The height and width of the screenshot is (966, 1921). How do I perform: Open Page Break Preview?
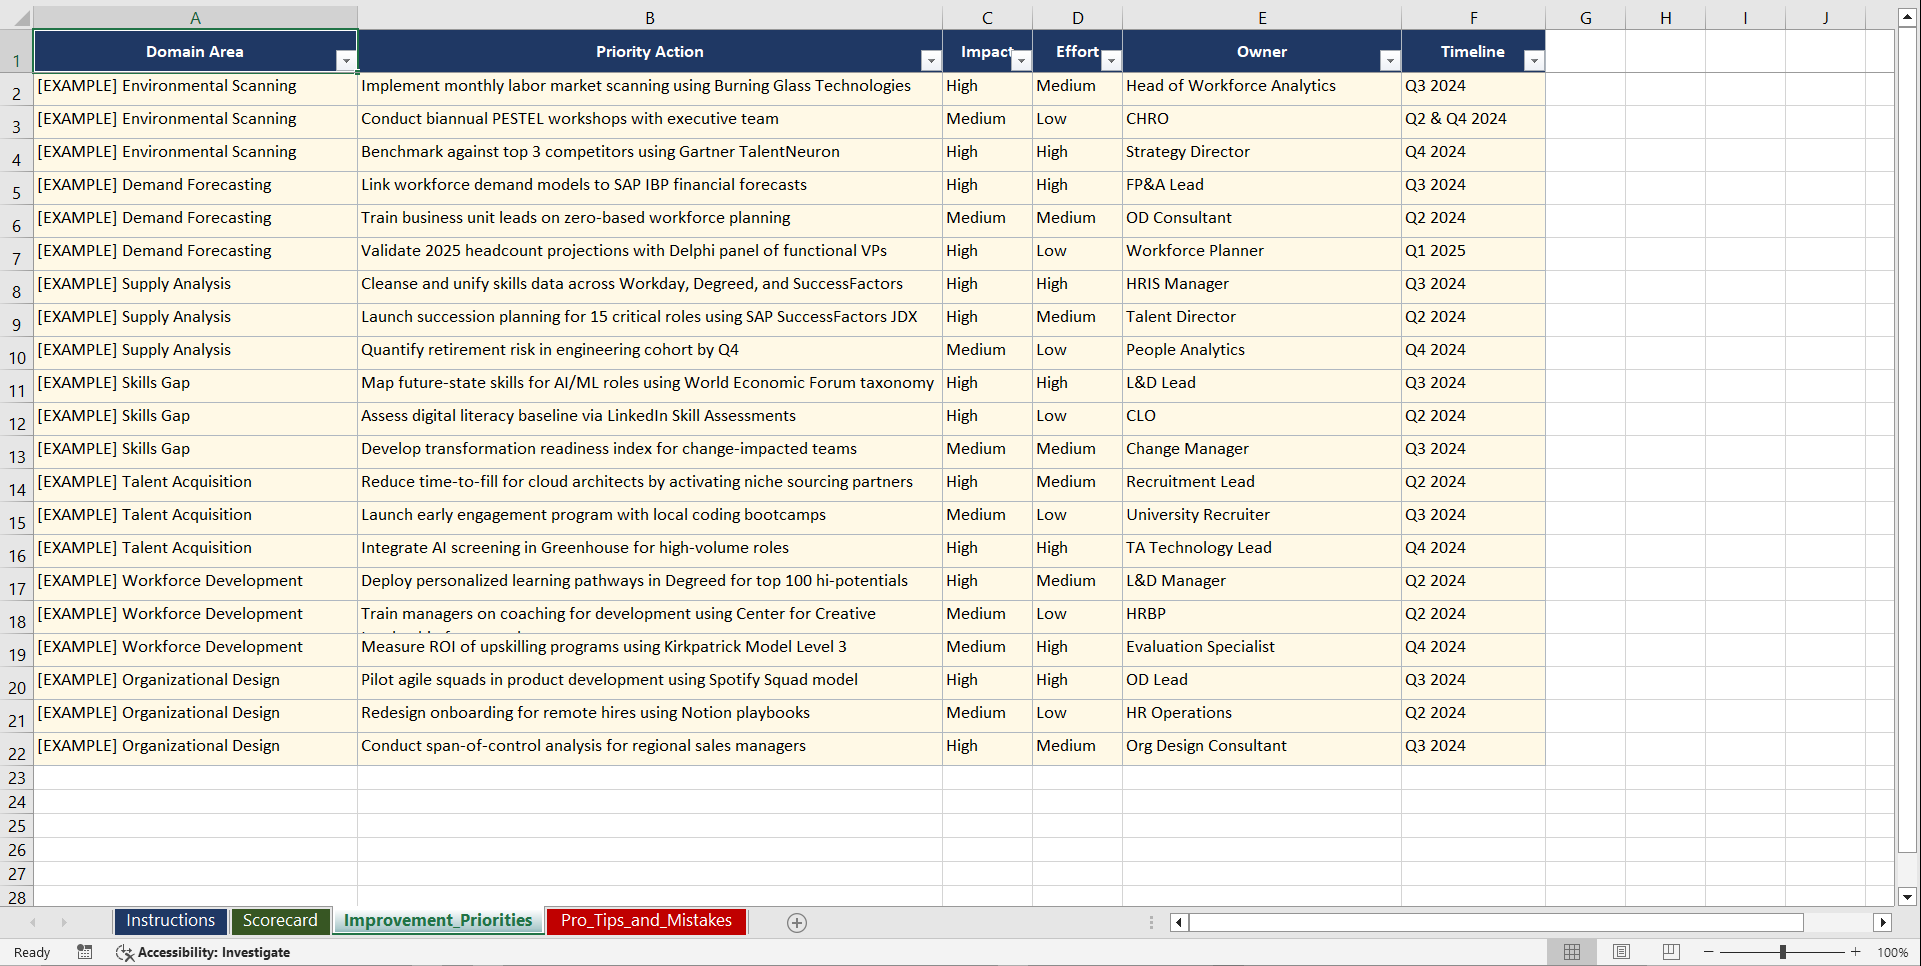pos(1670,952)
